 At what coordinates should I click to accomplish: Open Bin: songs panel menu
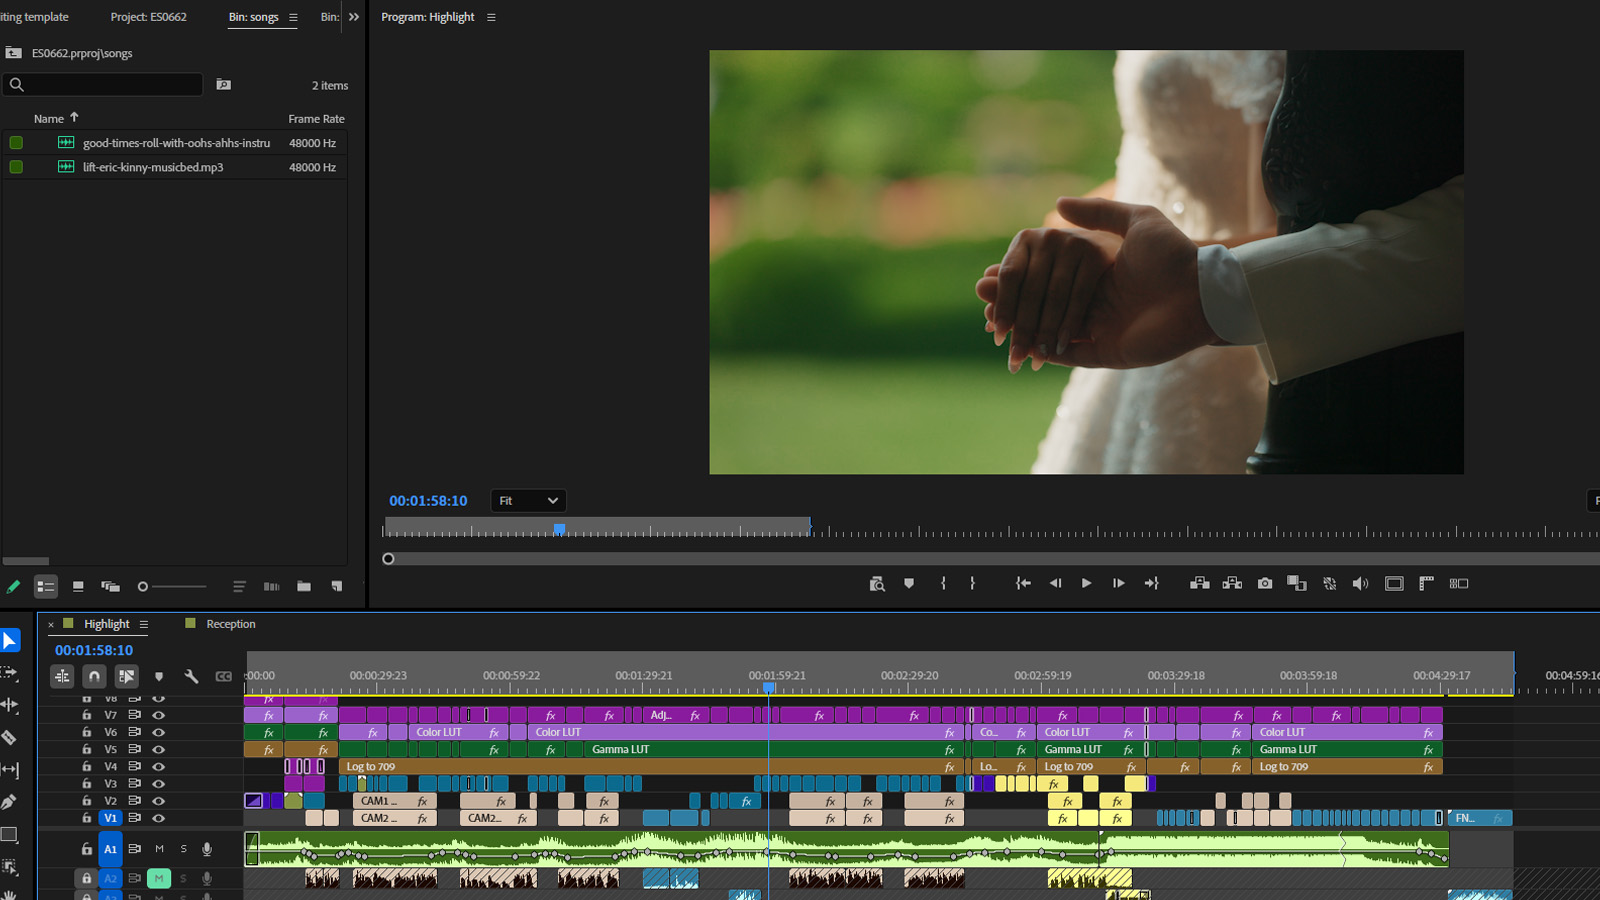tap(293, 17)
